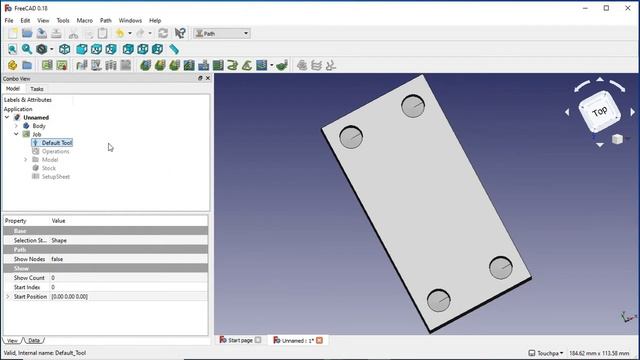Click the Top face of the navigation cube
The width and height of the screenshot is (640, 360).
coord(600,111)
